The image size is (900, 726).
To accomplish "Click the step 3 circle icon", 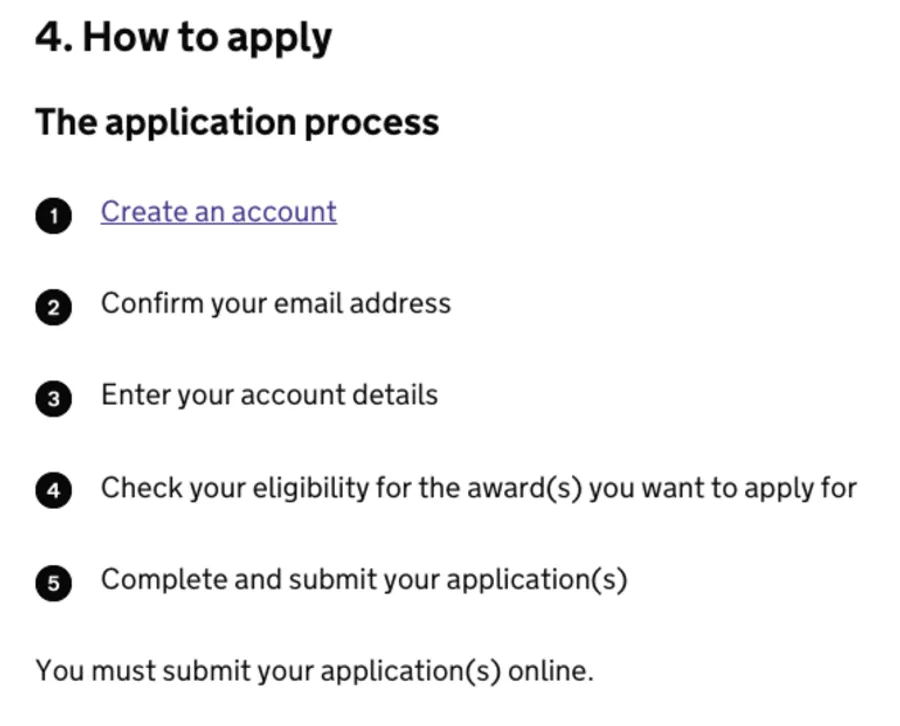I will pyautogui.click(x=54, y=399).
